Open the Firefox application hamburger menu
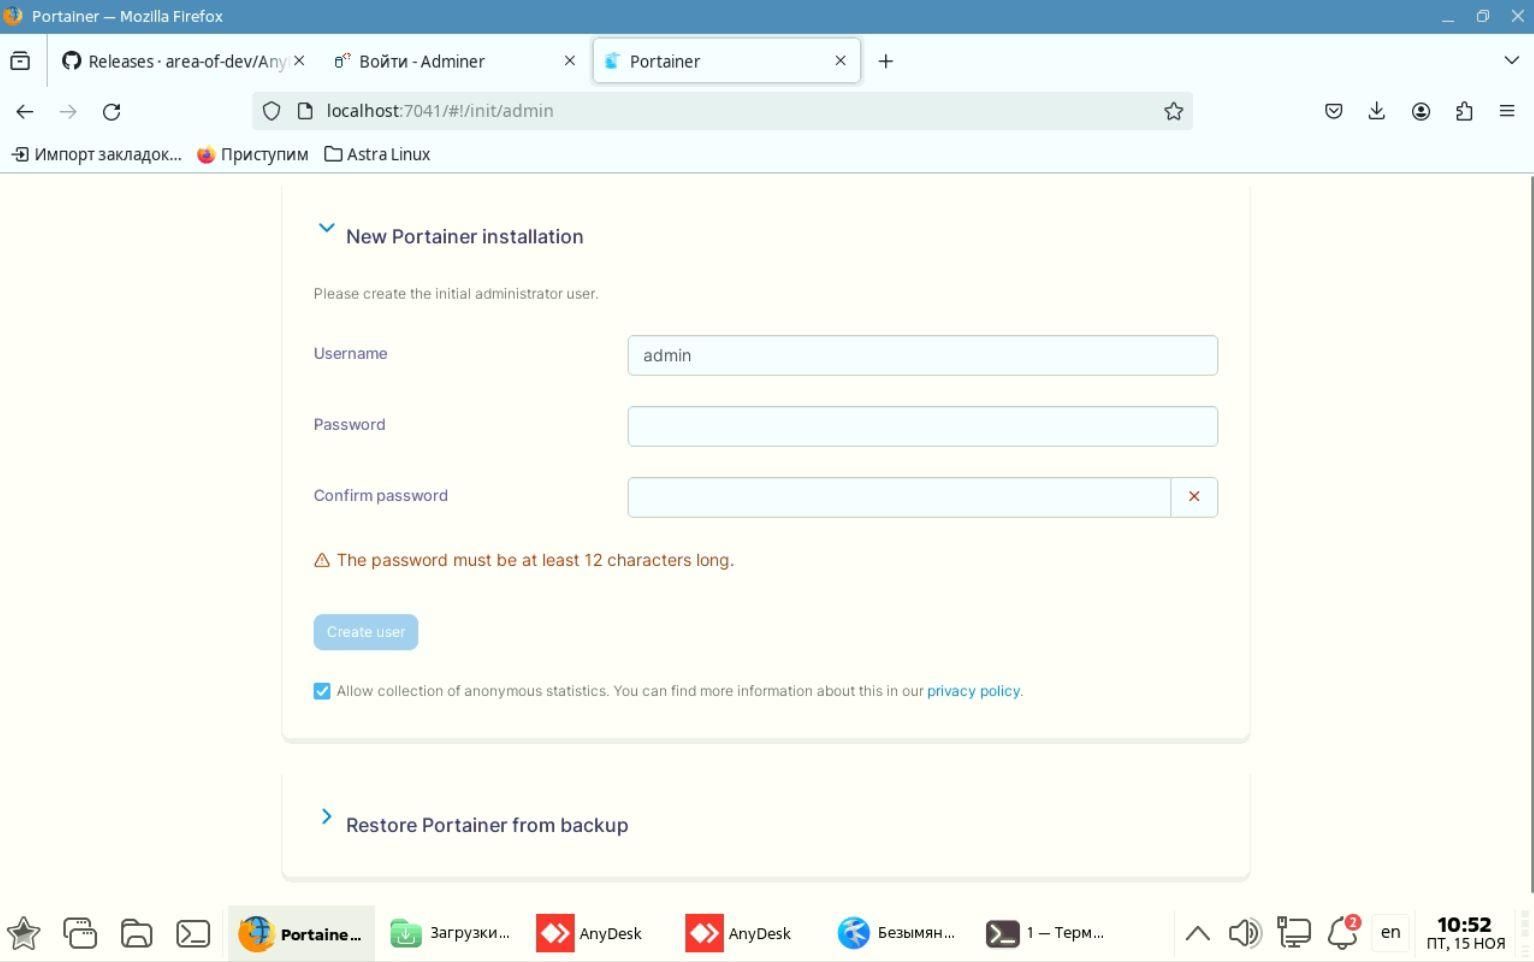The height and width of the screenshot is (962, 1534). pos(1507,111)
